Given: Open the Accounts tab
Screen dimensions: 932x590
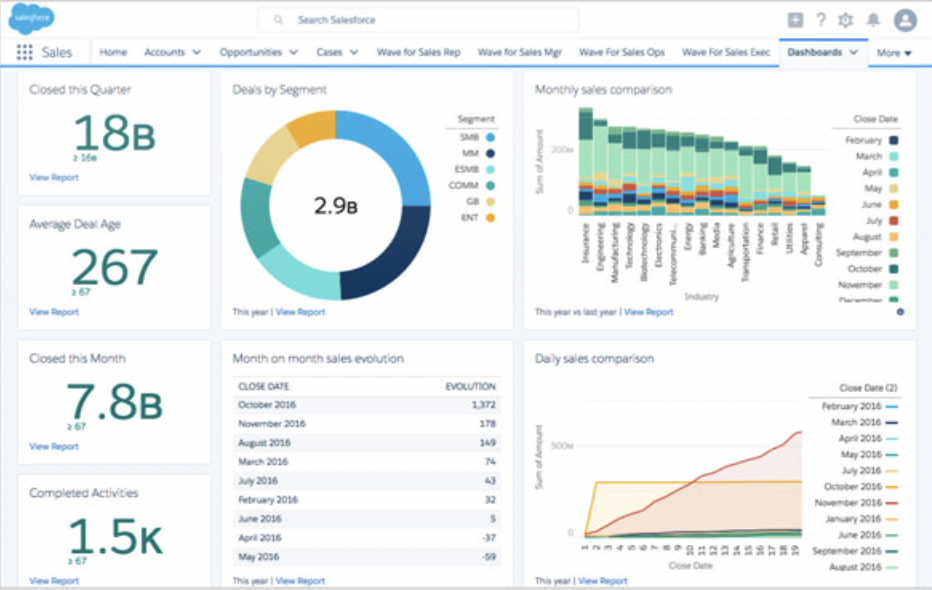Looking at the screenshot, I should (165, 52).
